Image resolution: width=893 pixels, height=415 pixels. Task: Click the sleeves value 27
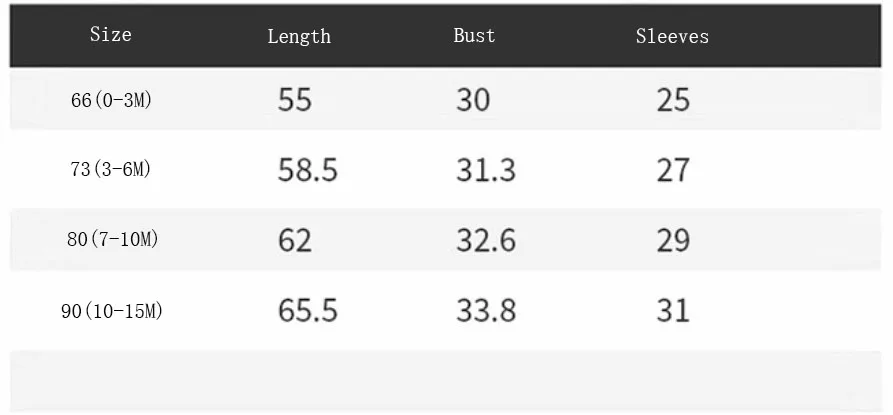(x=673, y=170)
